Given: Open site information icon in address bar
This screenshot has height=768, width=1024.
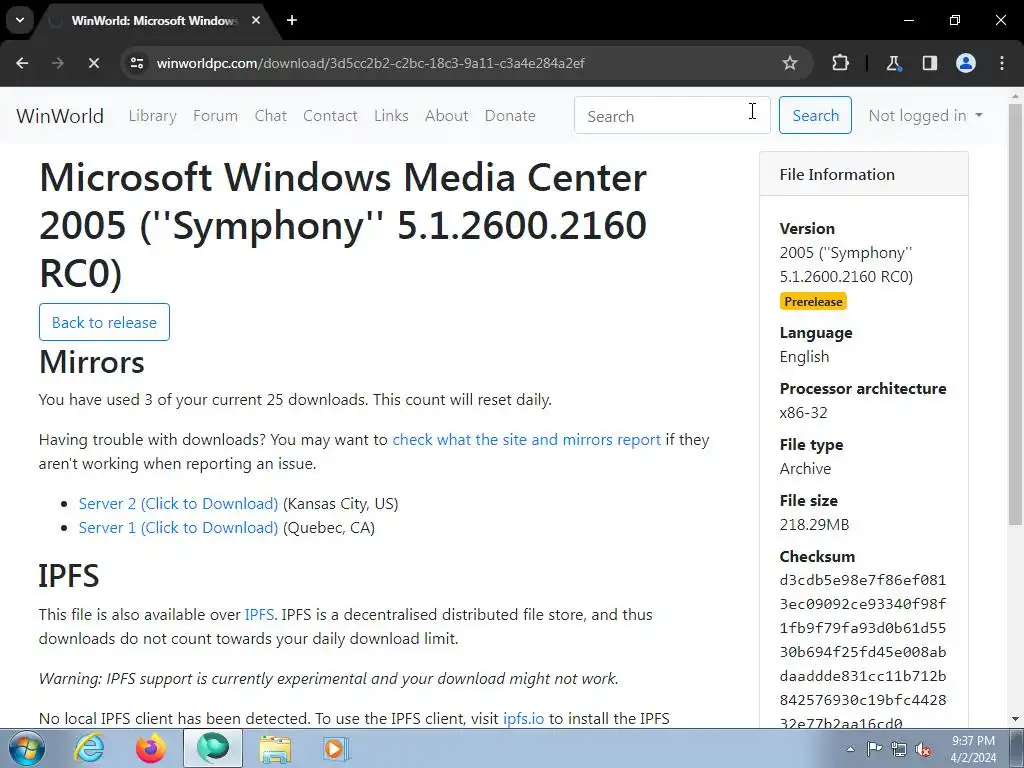Looking at the screenshot, I should click(x=137, y=63).
